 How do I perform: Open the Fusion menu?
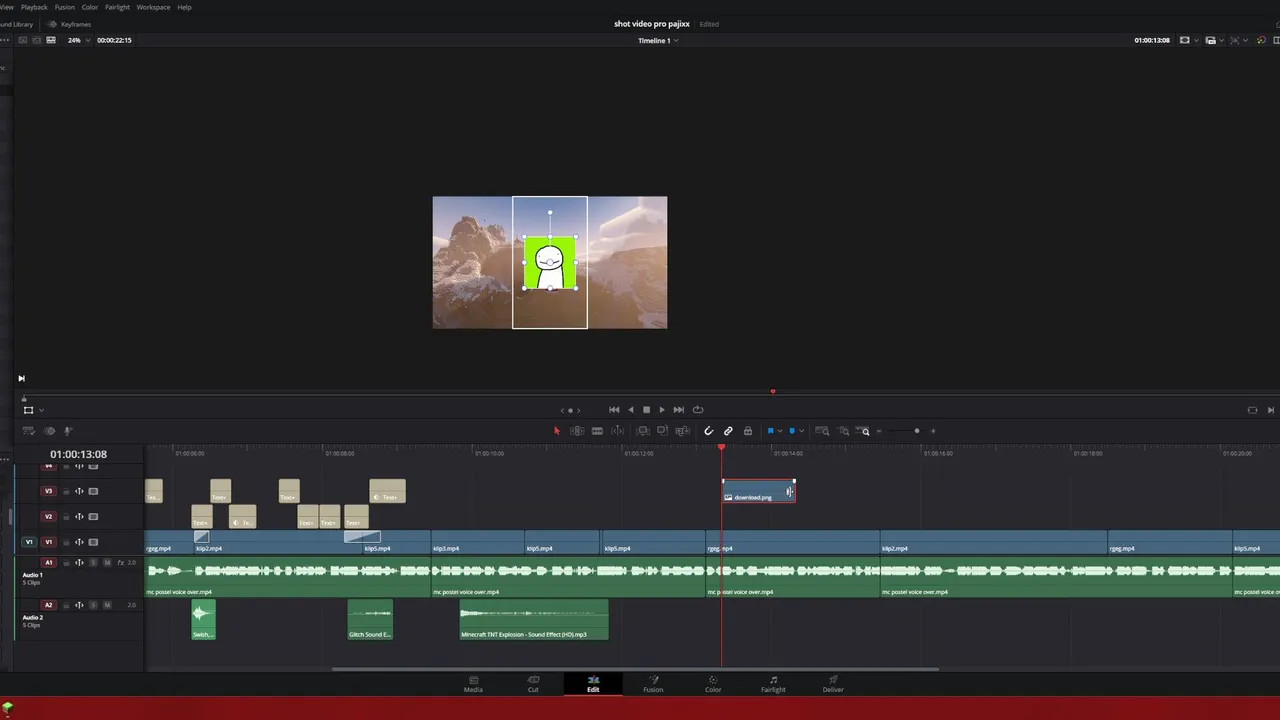64,7
